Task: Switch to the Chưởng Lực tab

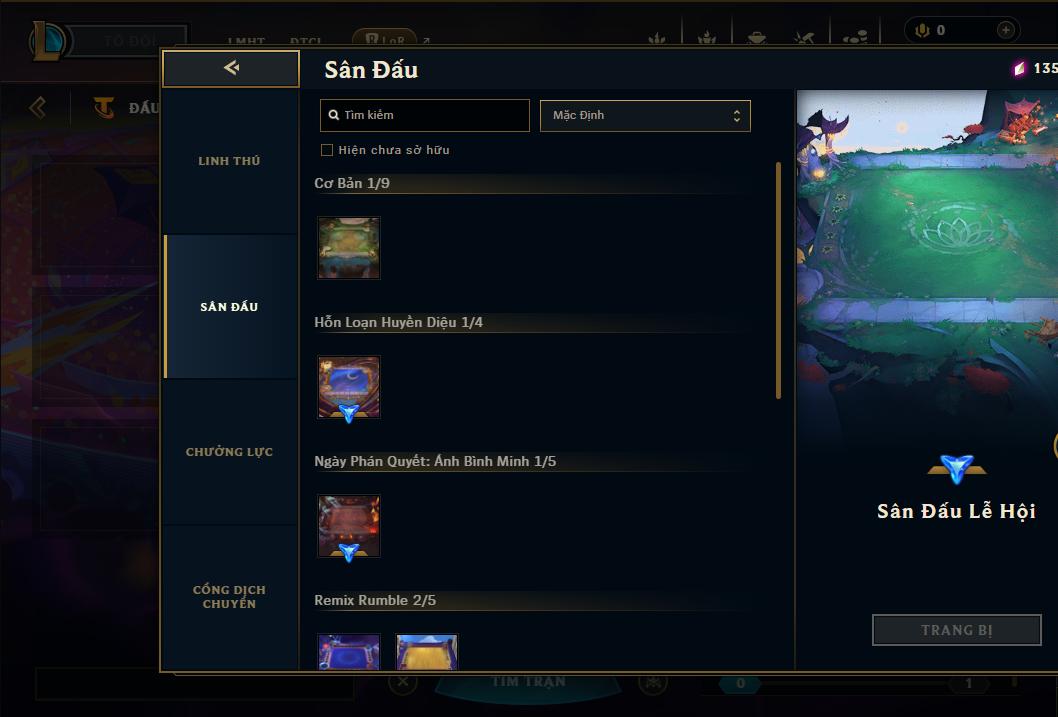Action: point(229,452)
